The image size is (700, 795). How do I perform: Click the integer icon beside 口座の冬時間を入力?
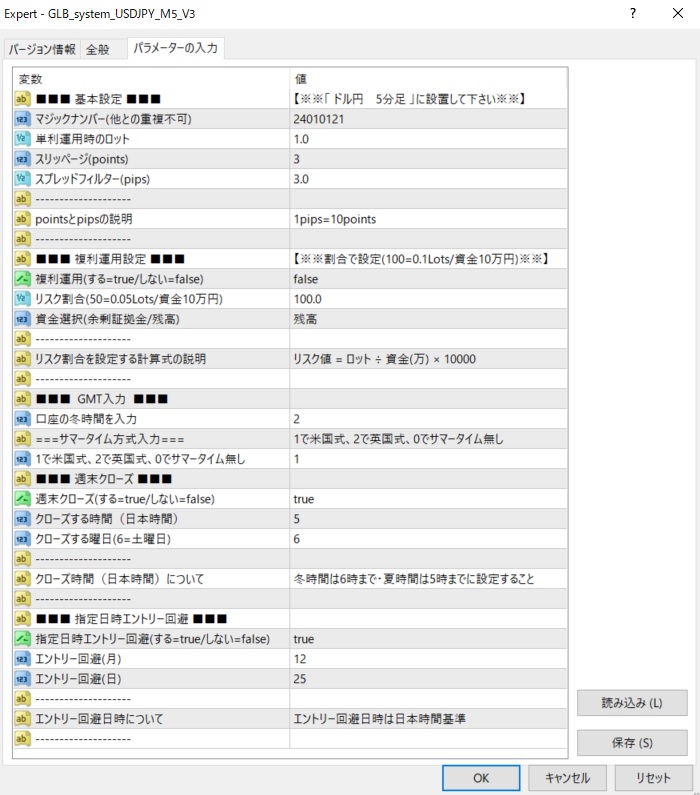click(x=22, y=419)
